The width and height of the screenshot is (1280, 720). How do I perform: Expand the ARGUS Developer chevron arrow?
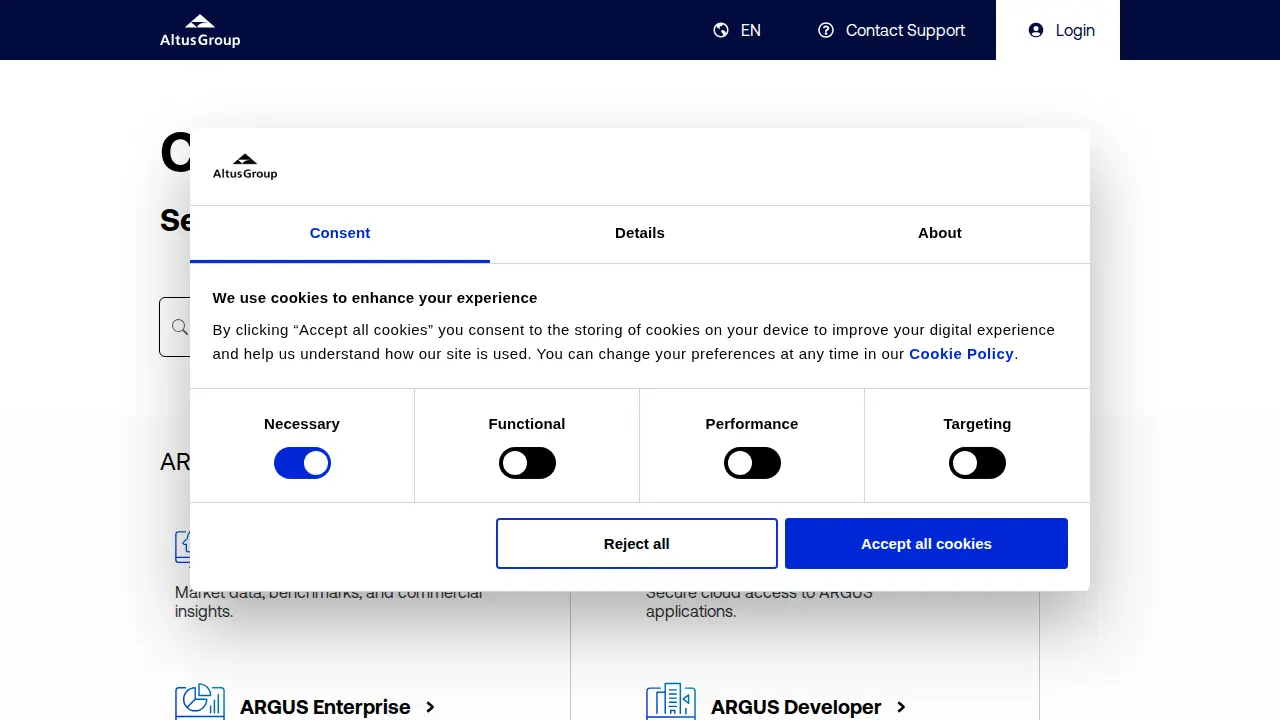(901, 707)
